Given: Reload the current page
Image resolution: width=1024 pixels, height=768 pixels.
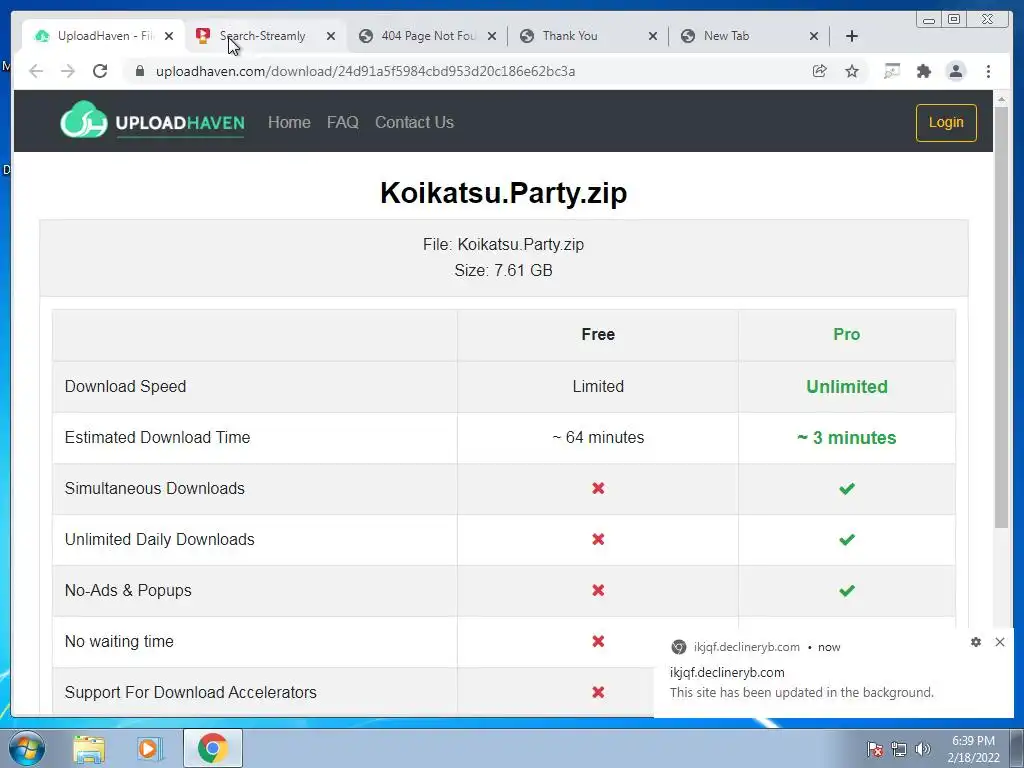Looking at the screenshot, I should tap(100, 71).
